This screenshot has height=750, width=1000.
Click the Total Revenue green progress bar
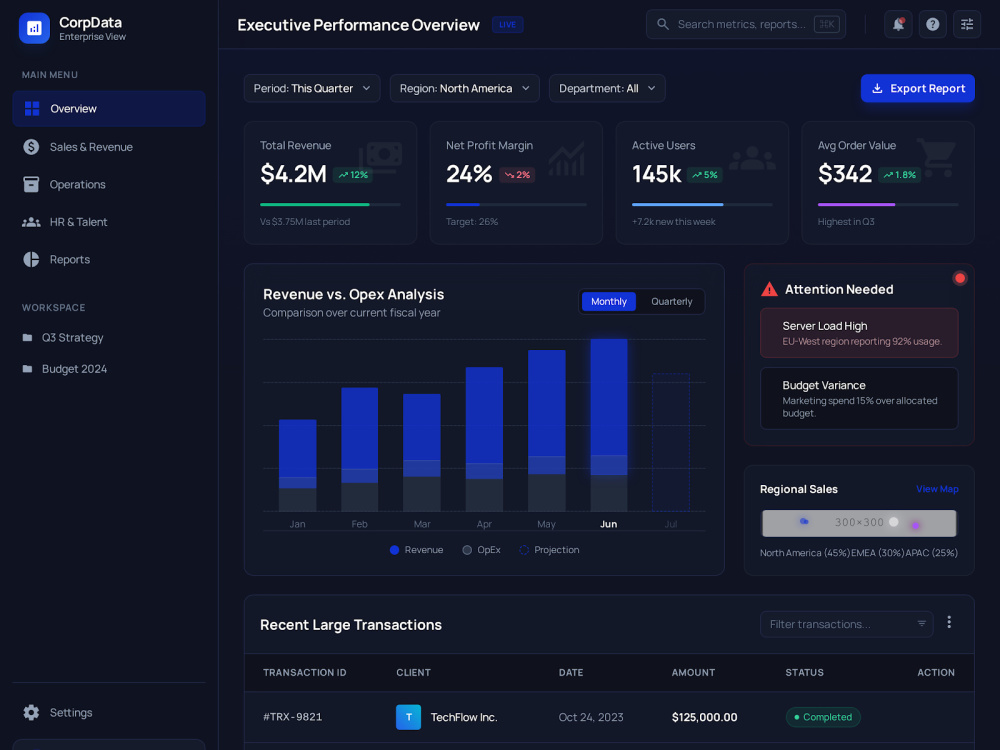pos(314,205)
